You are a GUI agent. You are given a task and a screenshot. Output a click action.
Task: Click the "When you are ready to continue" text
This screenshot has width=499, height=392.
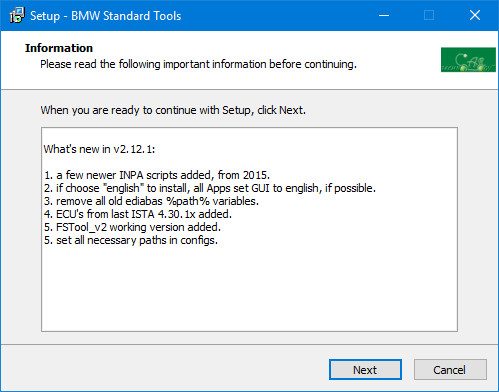(x=173, y=110)
